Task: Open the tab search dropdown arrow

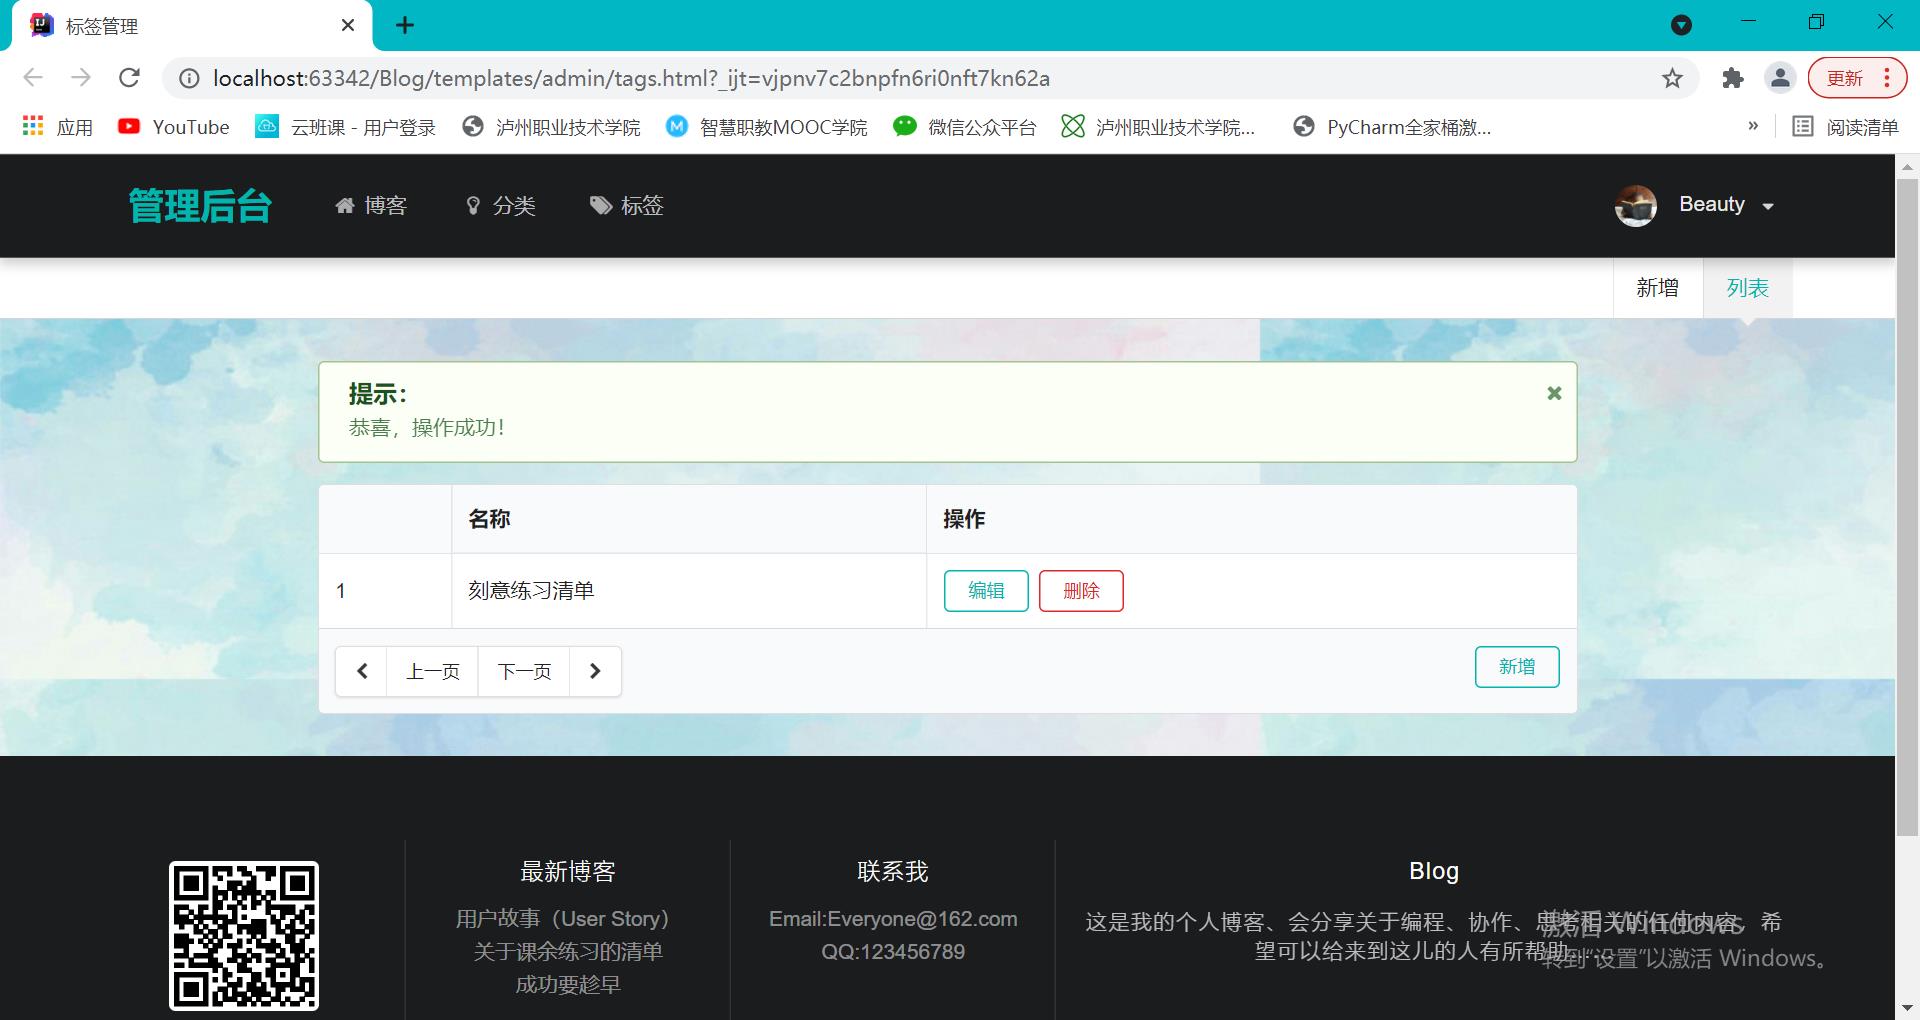Action: point(1681,25)
